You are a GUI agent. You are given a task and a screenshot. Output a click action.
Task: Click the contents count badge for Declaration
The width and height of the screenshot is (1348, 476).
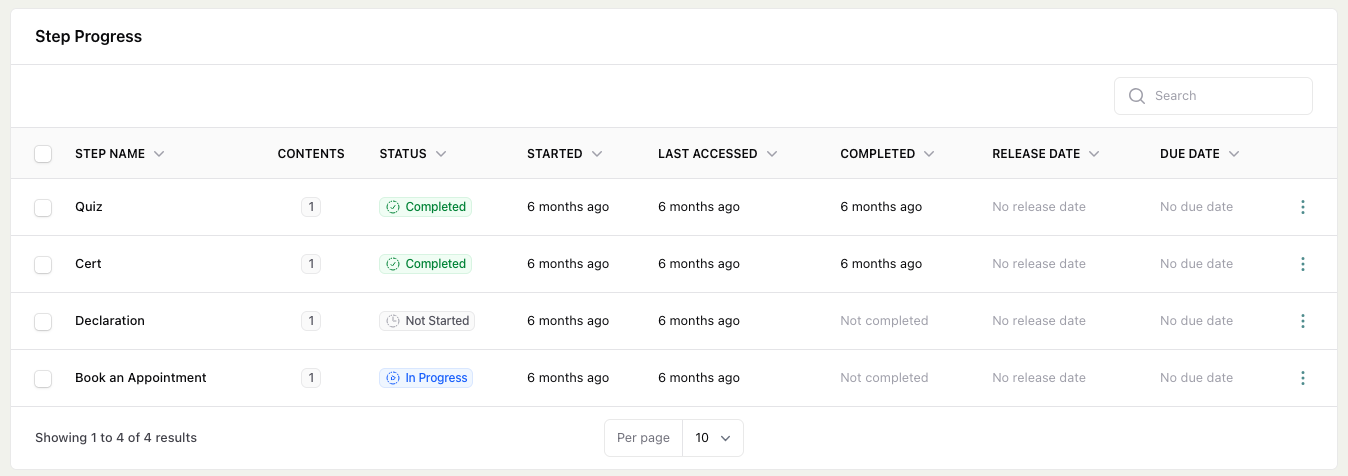(311, 321)
